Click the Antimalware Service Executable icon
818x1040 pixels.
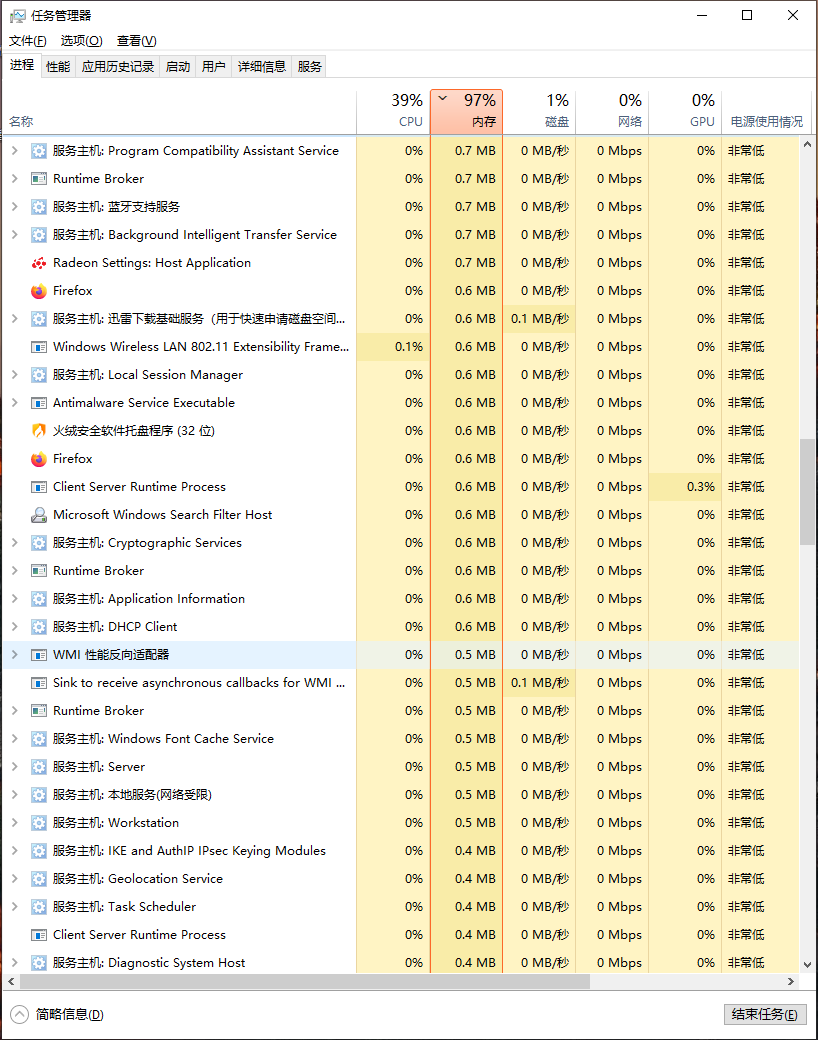pos(39,403)
